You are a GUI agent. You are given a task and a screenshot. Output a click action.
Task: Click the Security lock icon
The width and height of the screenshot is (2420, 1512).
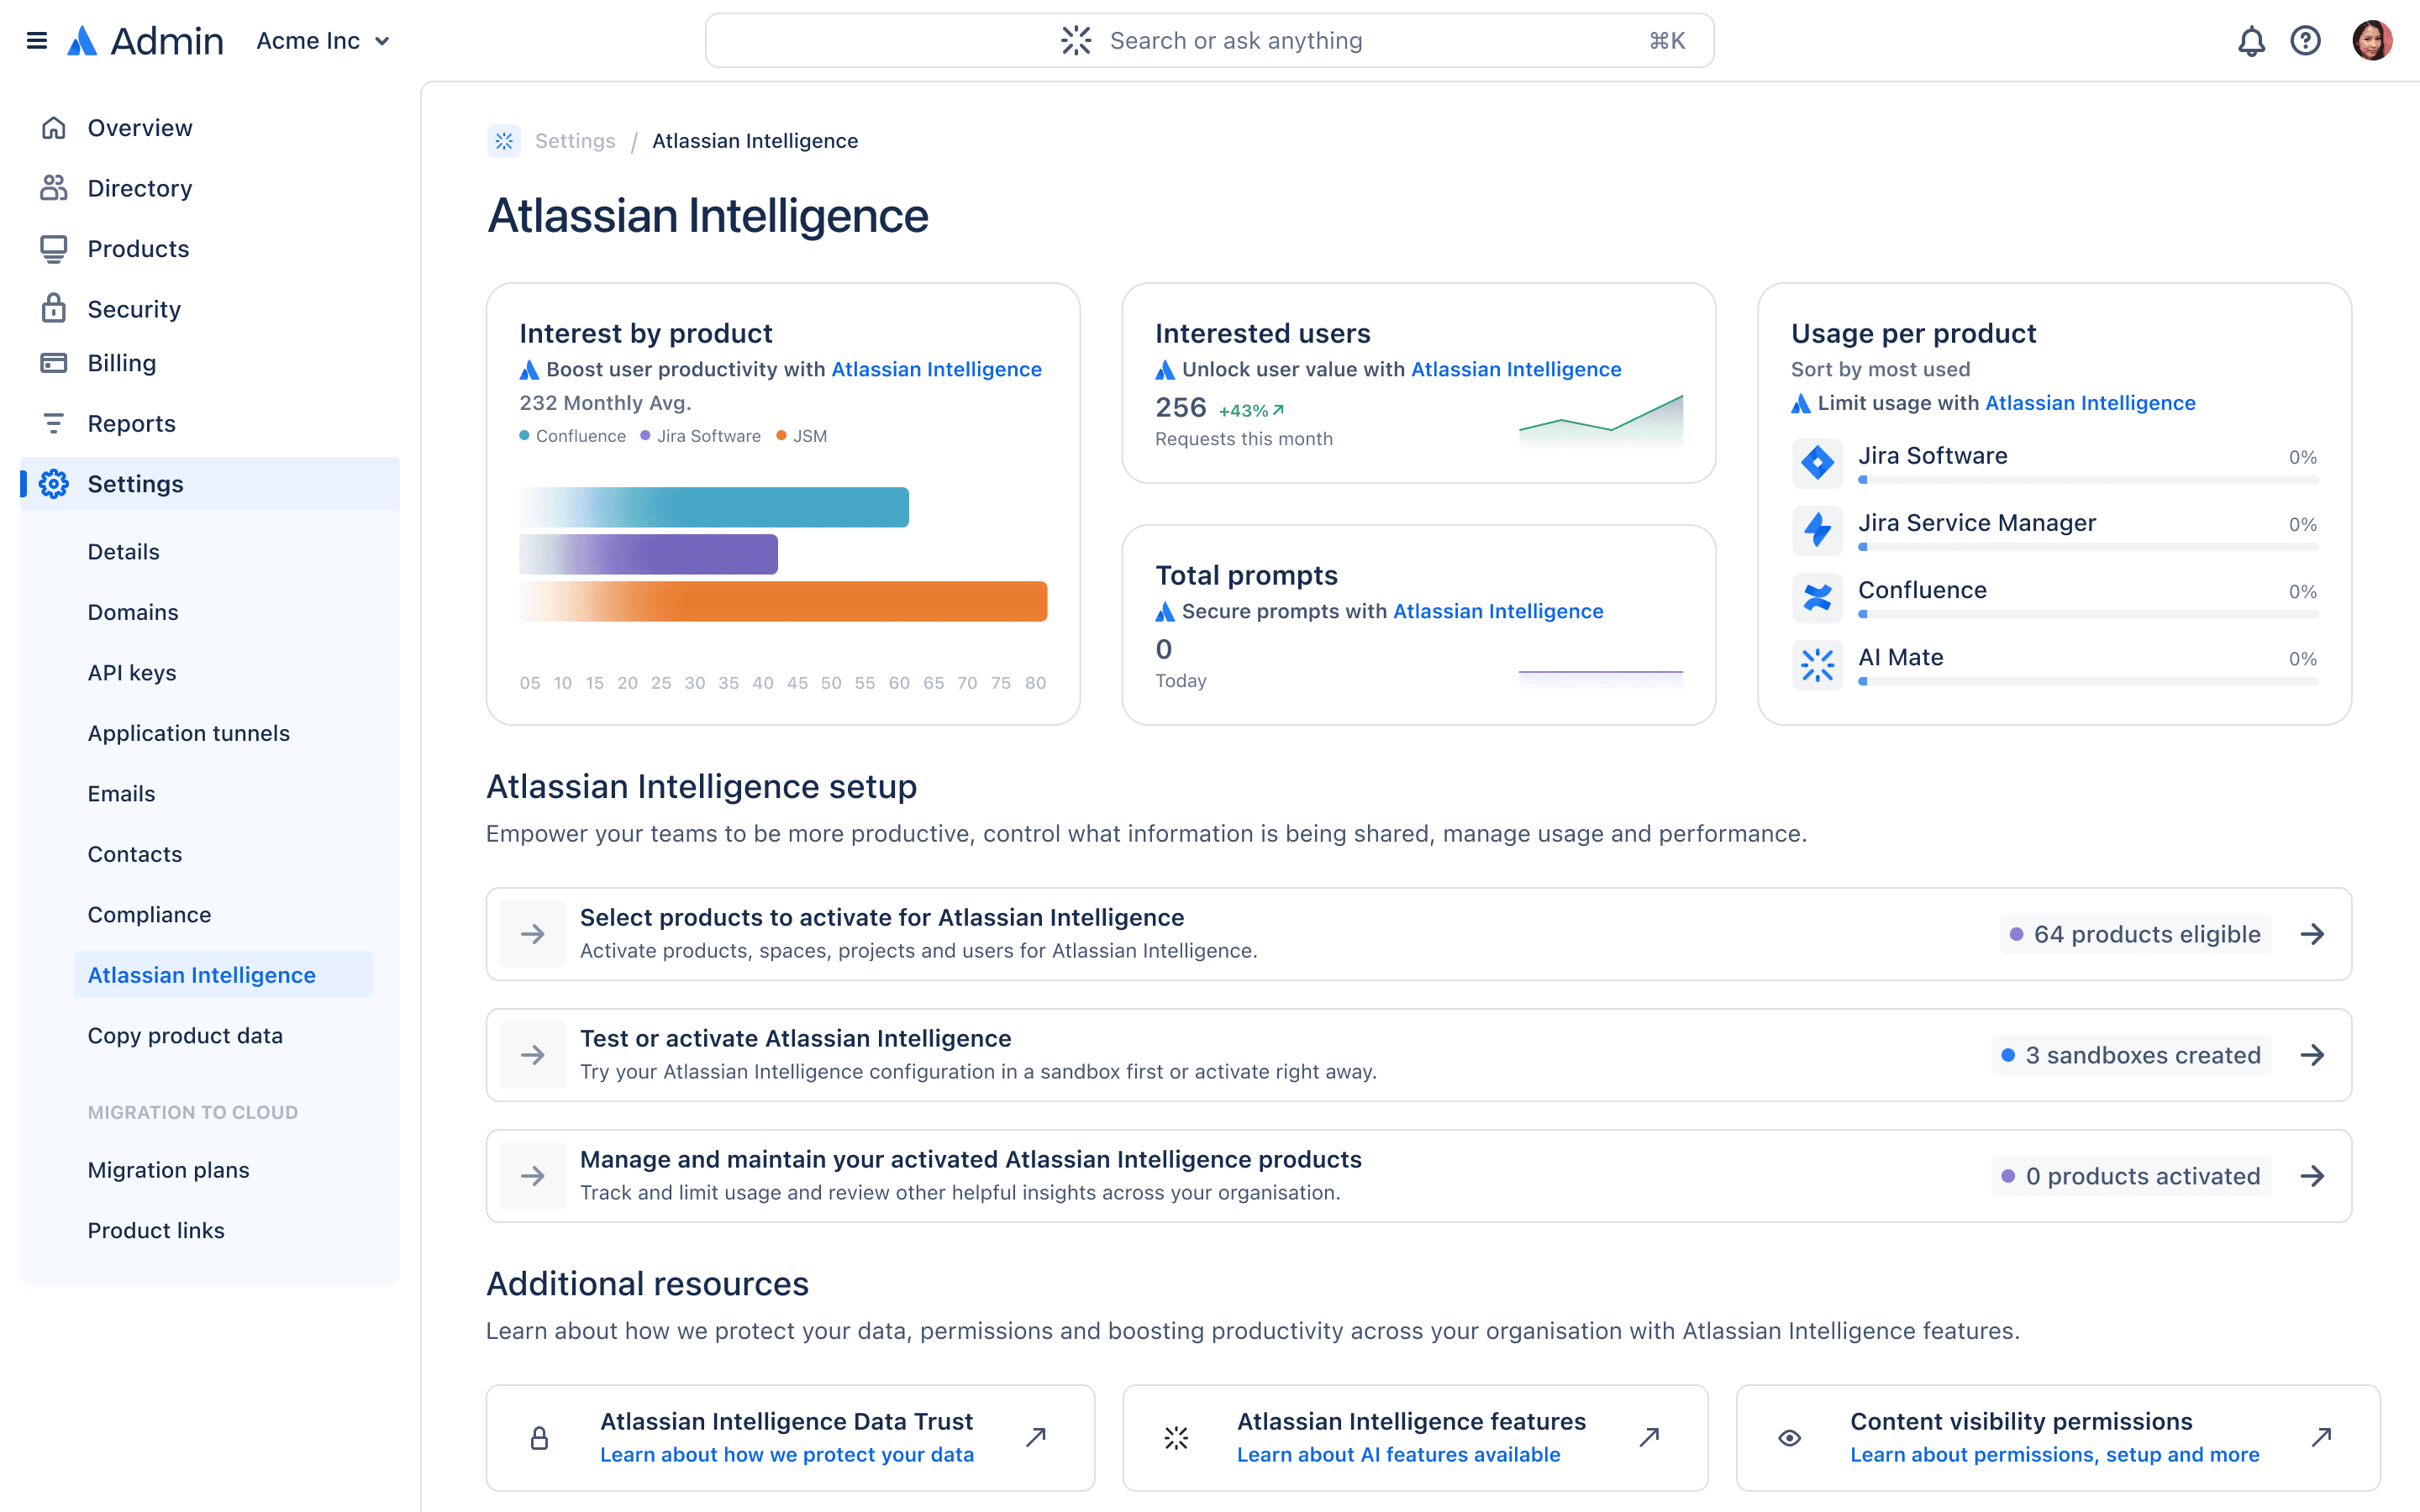(x=54, y=309)
